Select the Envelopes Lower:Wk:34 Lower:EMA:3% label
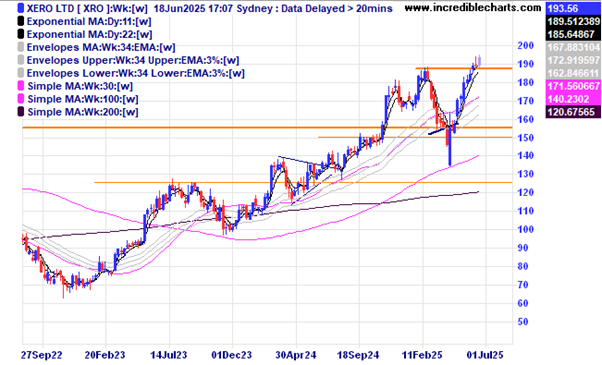The width and height of the screenshot is (602, 365). tap(136, 73)
